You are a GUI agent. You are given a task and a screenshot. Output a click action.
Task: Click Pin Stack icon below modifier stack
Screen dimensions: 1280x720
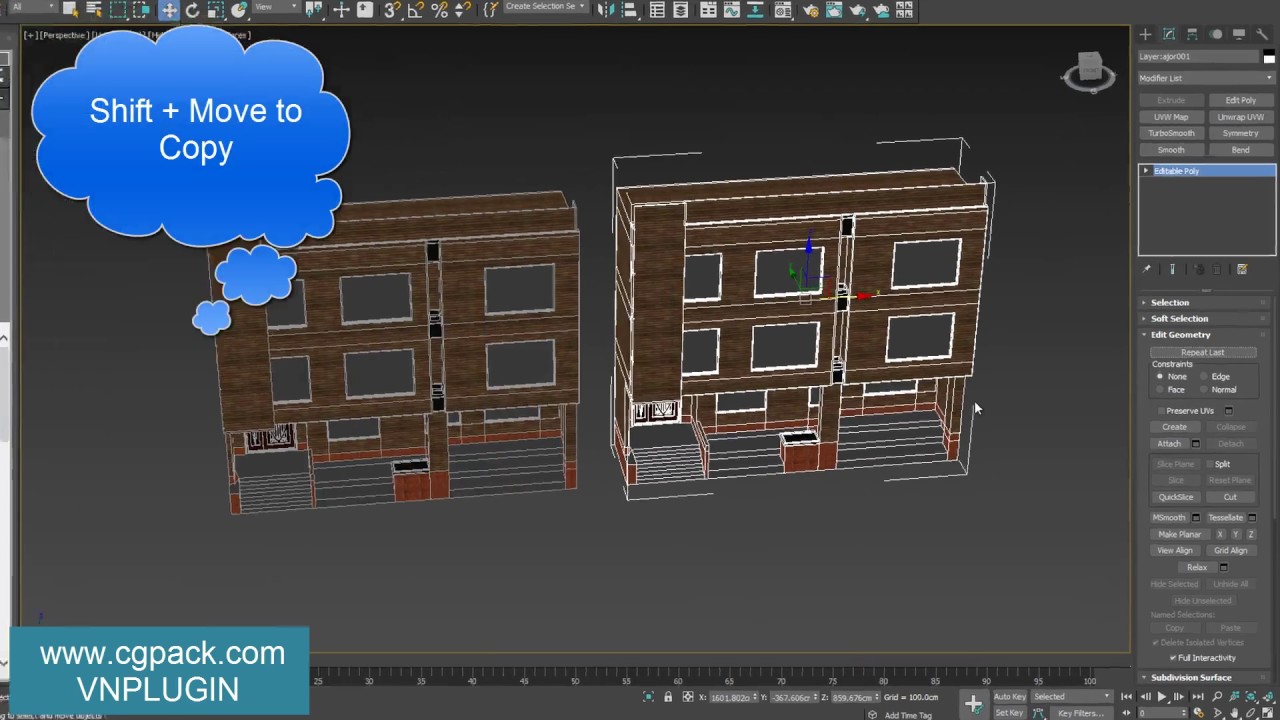point(1146,269)
